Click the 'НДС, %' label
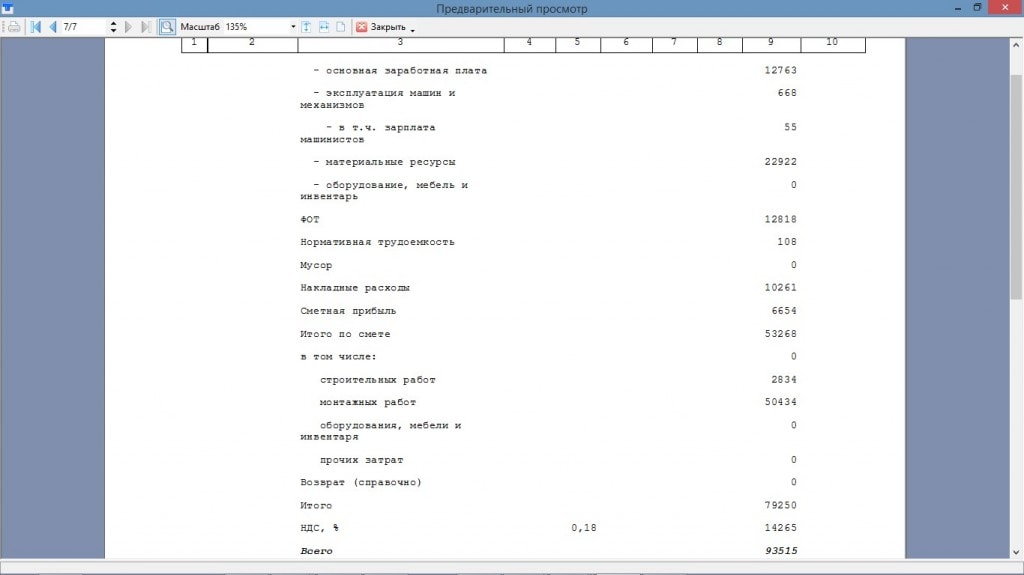 click(x=319, y=528)
